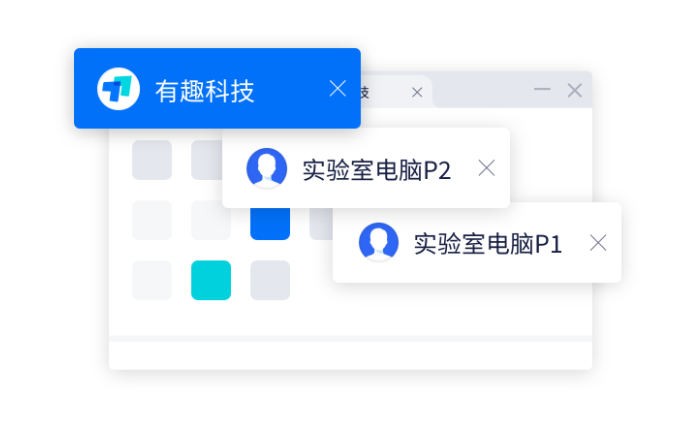
Task: Click the bottom status strip of the window
Action: point(350,356)
